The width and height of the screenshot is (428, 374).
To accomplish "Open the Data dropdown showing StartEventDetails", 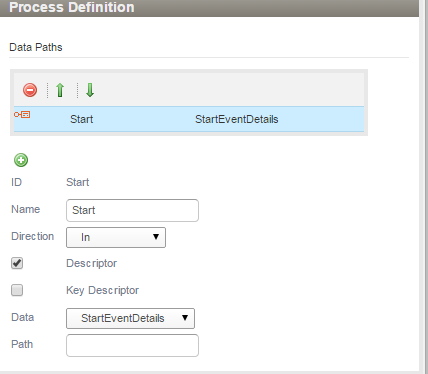I will point(130,318).
